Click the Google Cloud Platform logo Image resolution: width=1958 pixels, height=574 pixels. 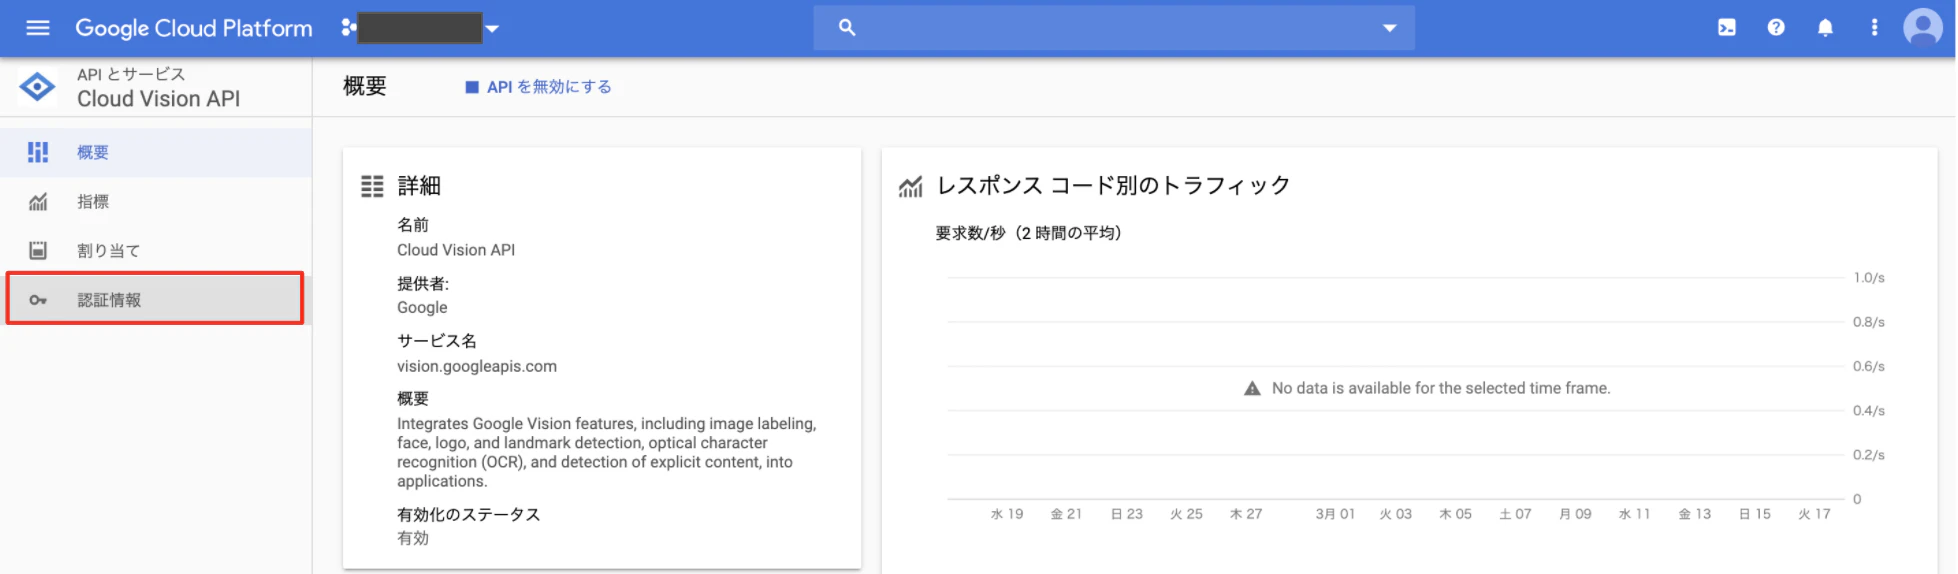(x=194, y=28)
